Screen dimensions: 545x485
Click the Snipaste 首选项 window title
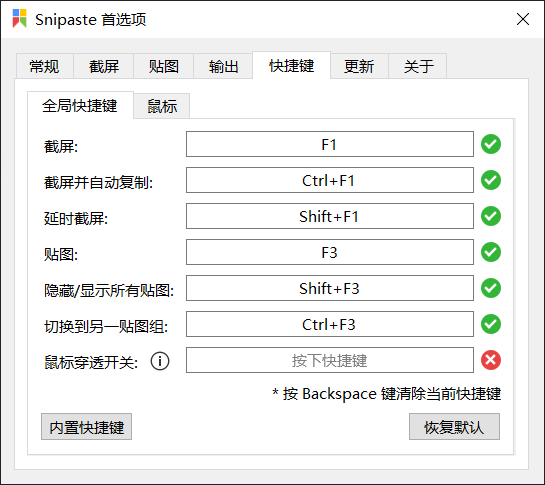tap(90, 19)
